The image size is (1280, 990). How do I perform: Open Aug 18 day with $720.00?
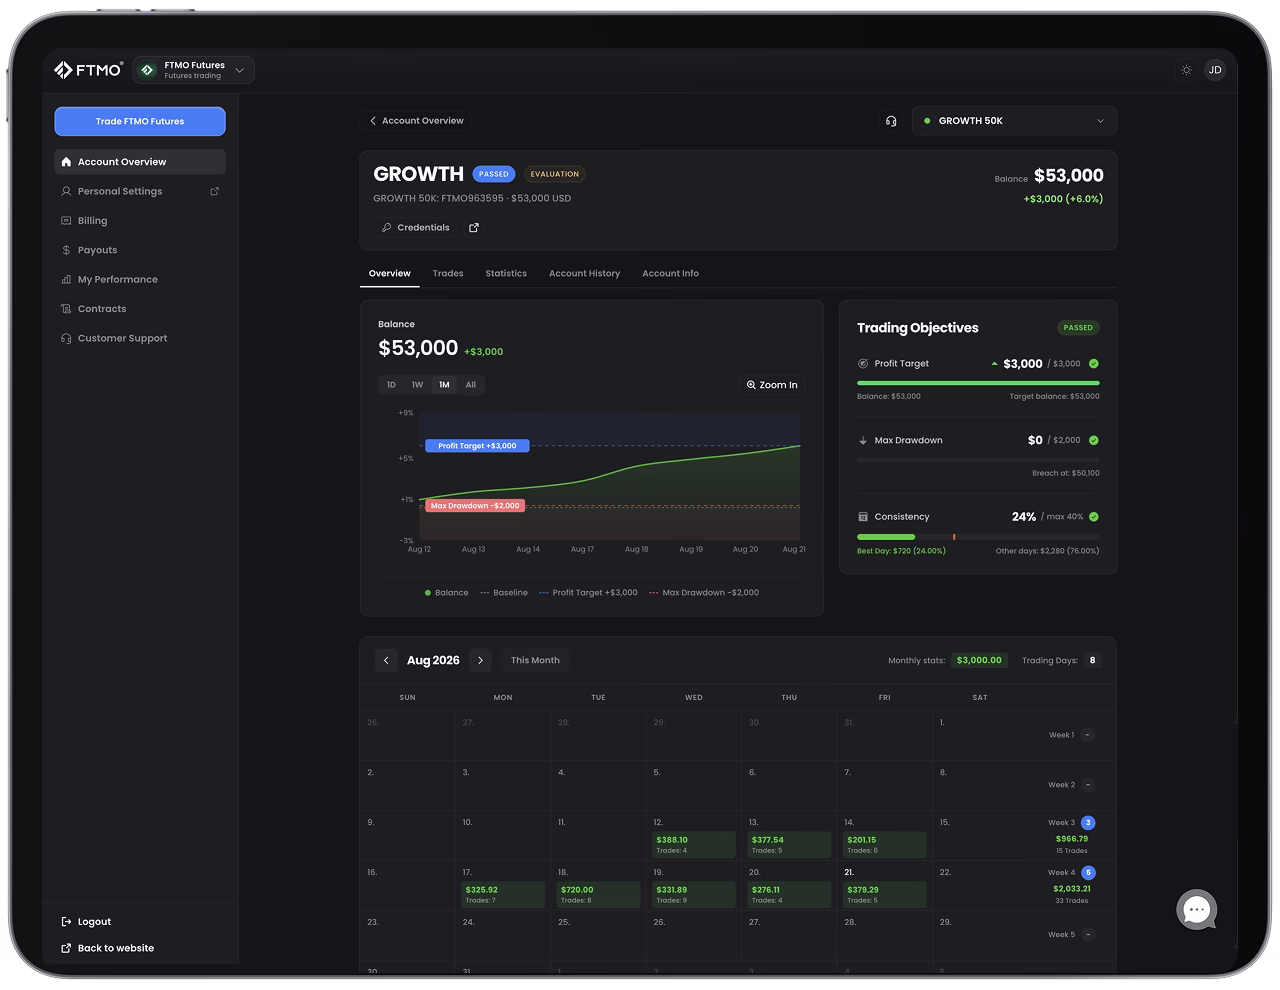[598, 895]
